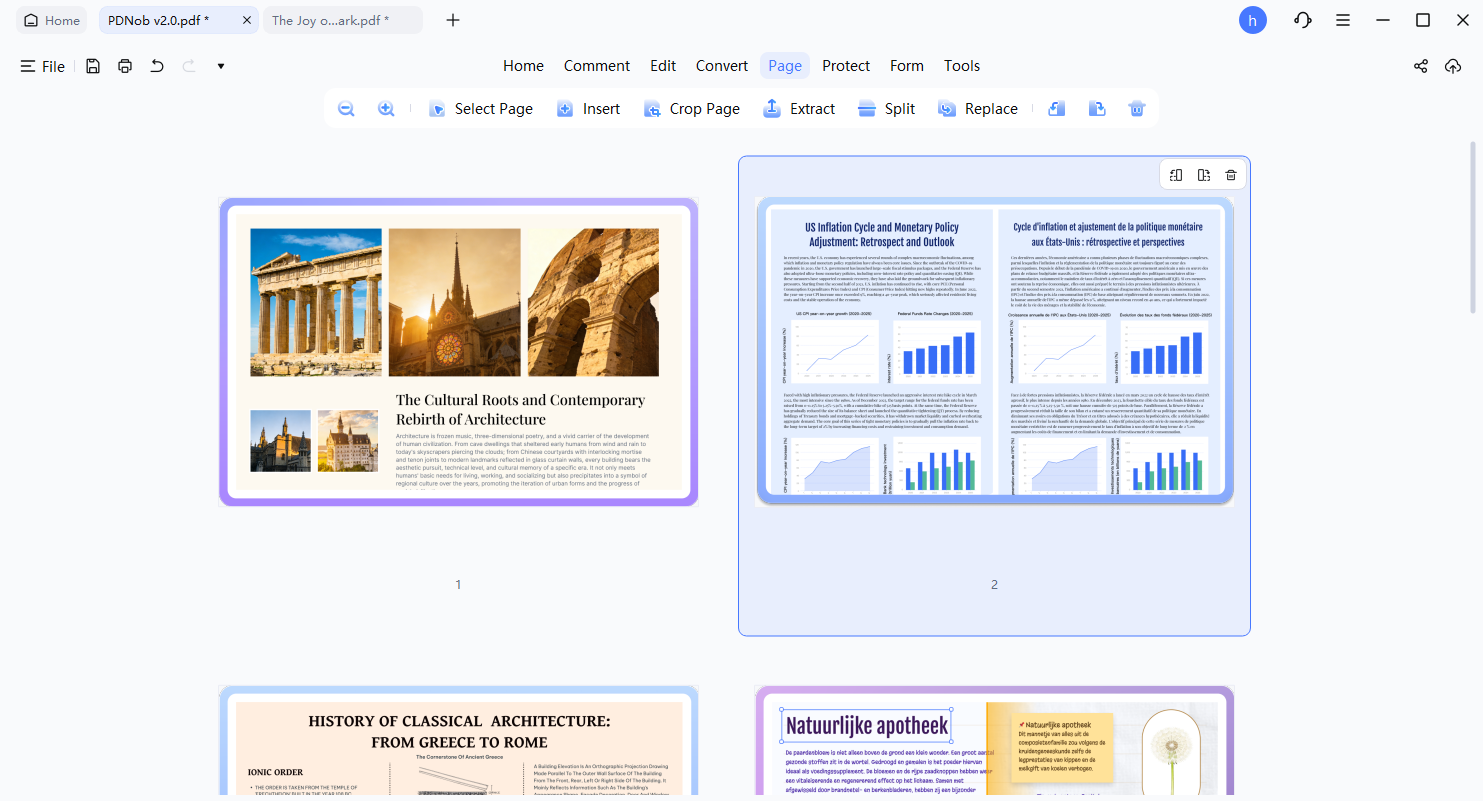Viewport: 1483px width, 801px height.
Task: Open the Print icon
Action: click(x=124, y=65)
